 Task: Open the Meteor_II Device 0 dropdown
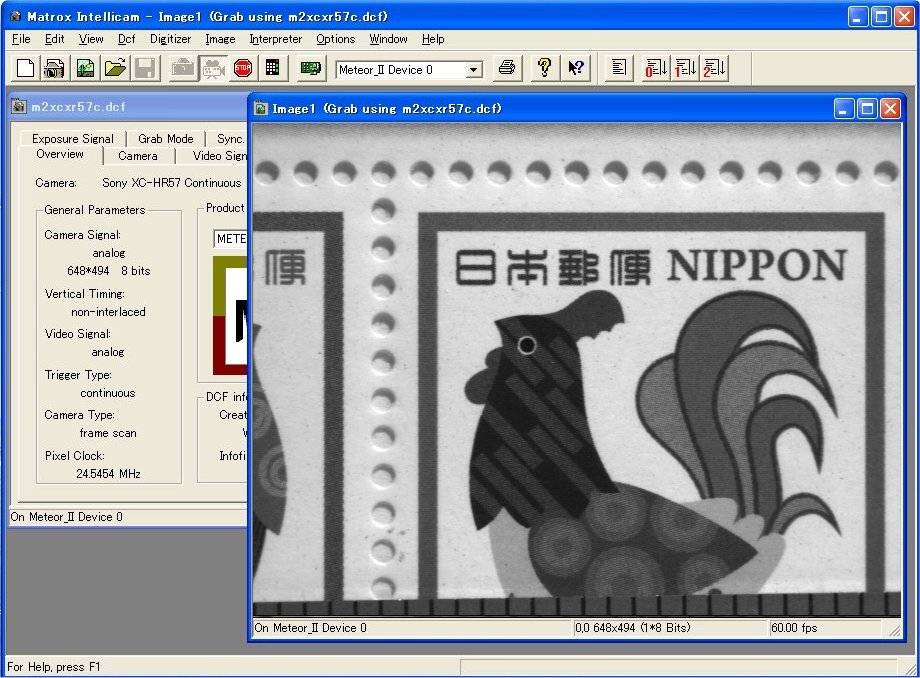[x=474, y=70]
